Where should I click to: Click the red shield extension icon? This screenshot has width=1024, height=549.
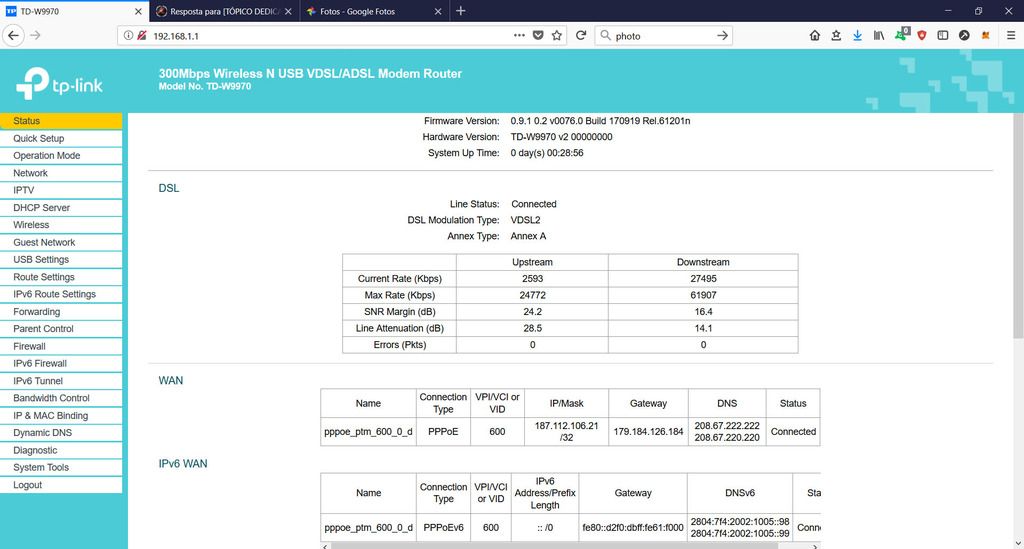(x=921, y=35)
